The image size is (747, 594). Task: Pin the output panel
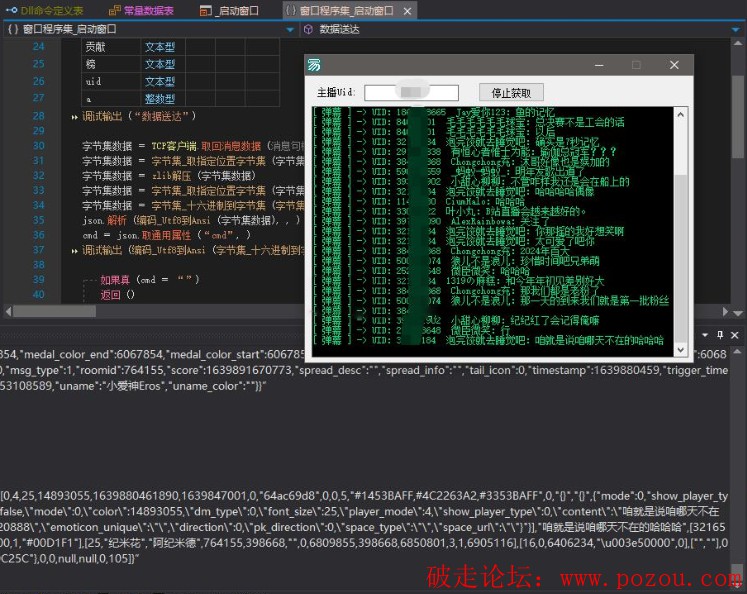pos(720,335)
